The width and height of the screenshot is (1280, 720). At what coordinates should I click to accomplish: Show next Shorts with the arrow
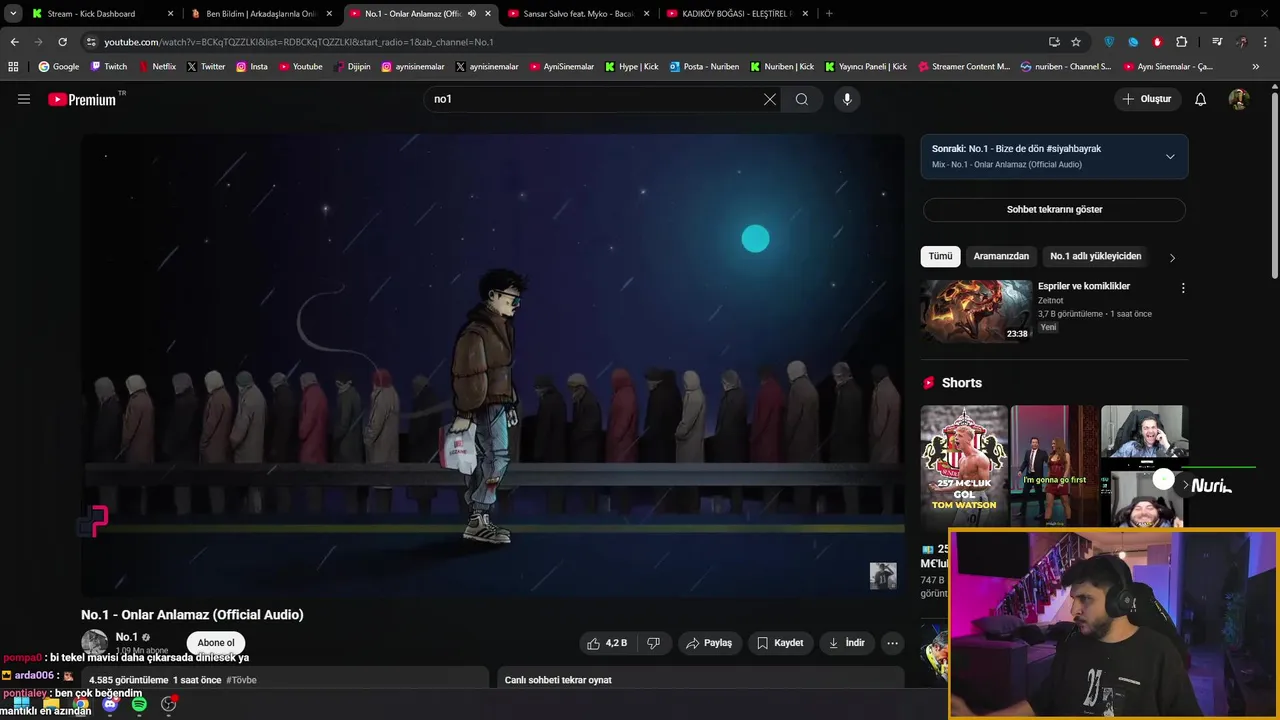pyautogui.click(x=1185, y=485)
